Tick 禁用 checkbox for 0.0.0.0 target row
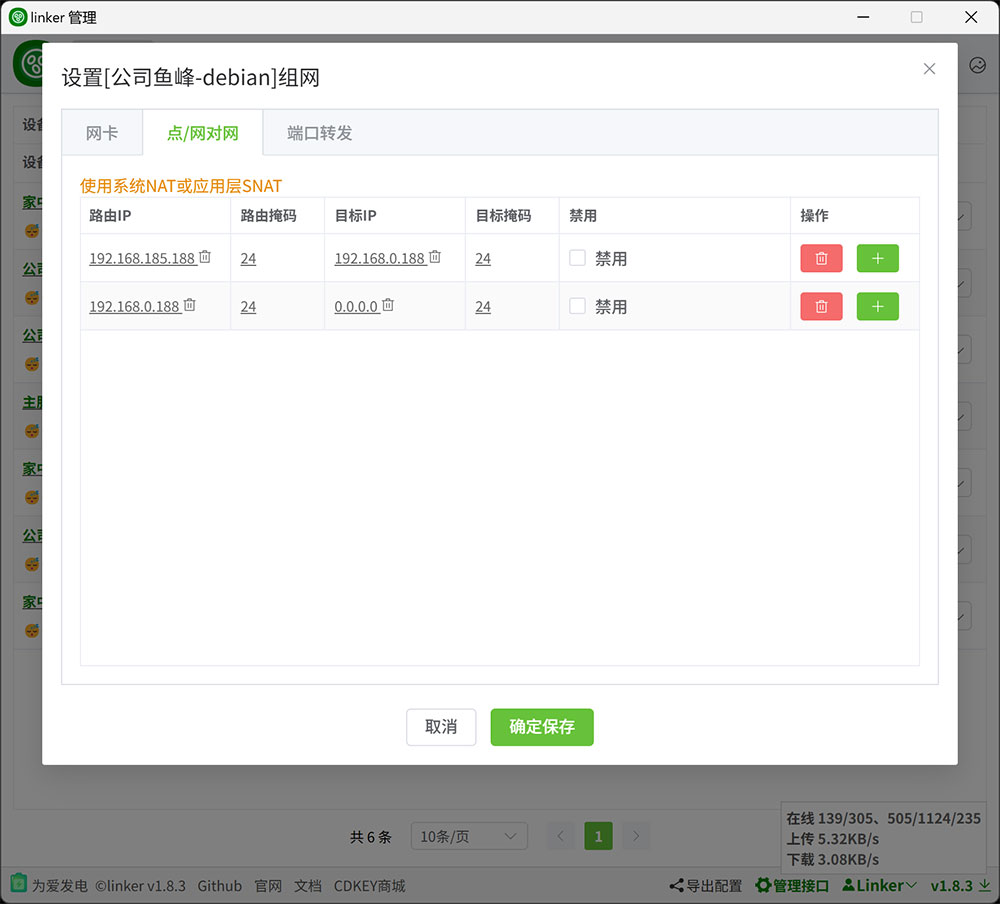1000x904 pixels. pos(577,306)
